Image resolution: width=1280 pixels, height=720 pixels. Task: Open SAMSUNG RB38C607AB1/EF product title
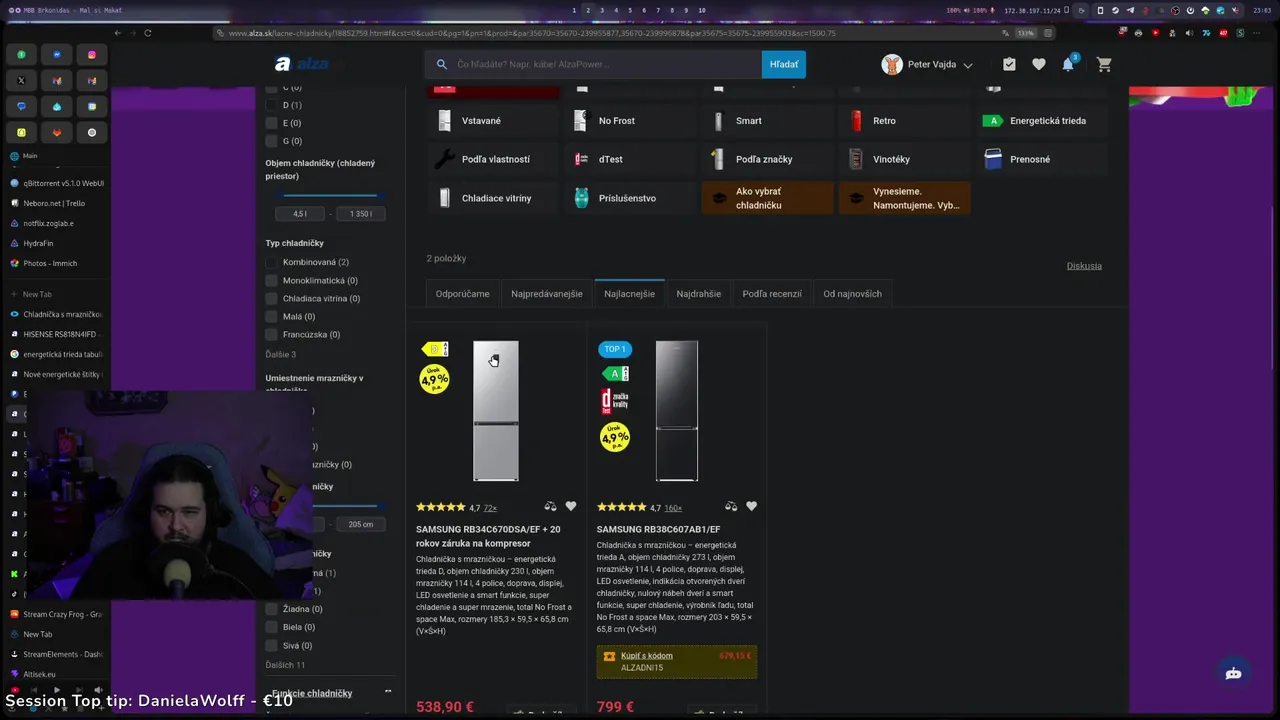click(x=658, y=529)
